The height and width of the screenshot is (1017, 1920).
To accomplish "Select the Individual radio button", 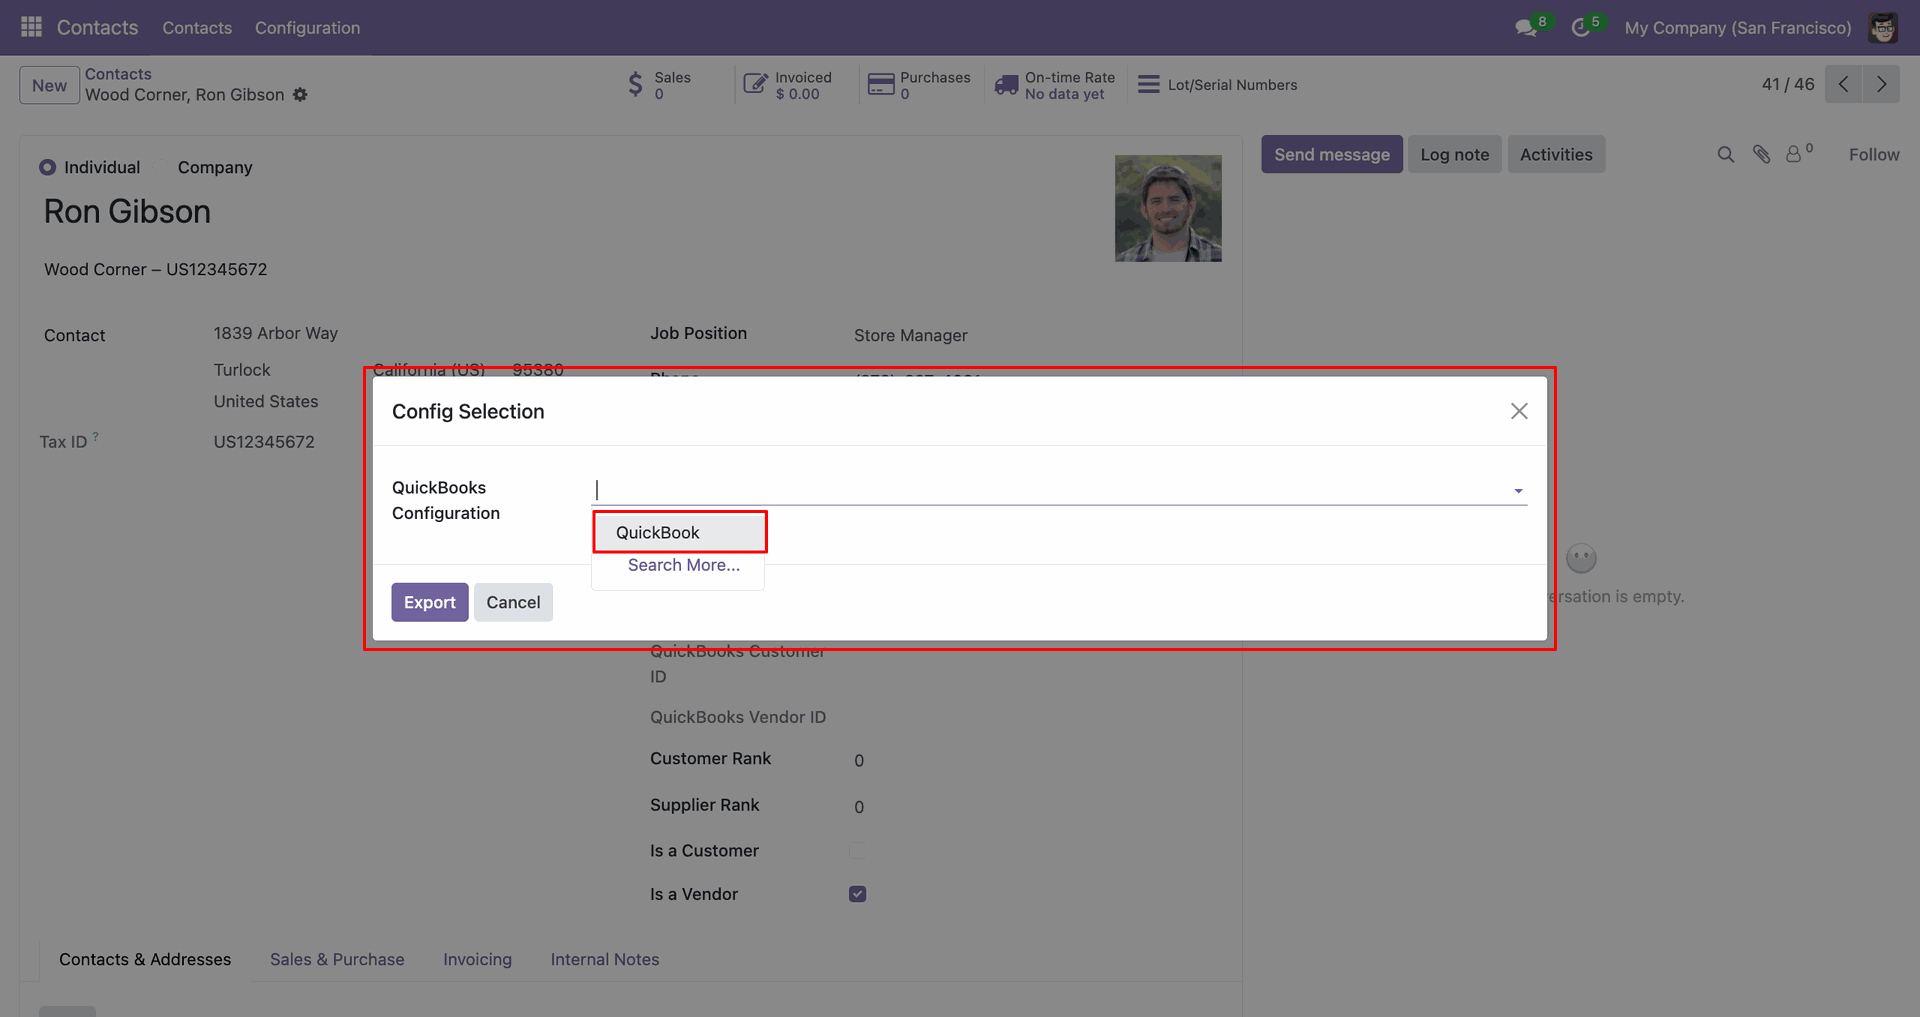I will 47,168.
